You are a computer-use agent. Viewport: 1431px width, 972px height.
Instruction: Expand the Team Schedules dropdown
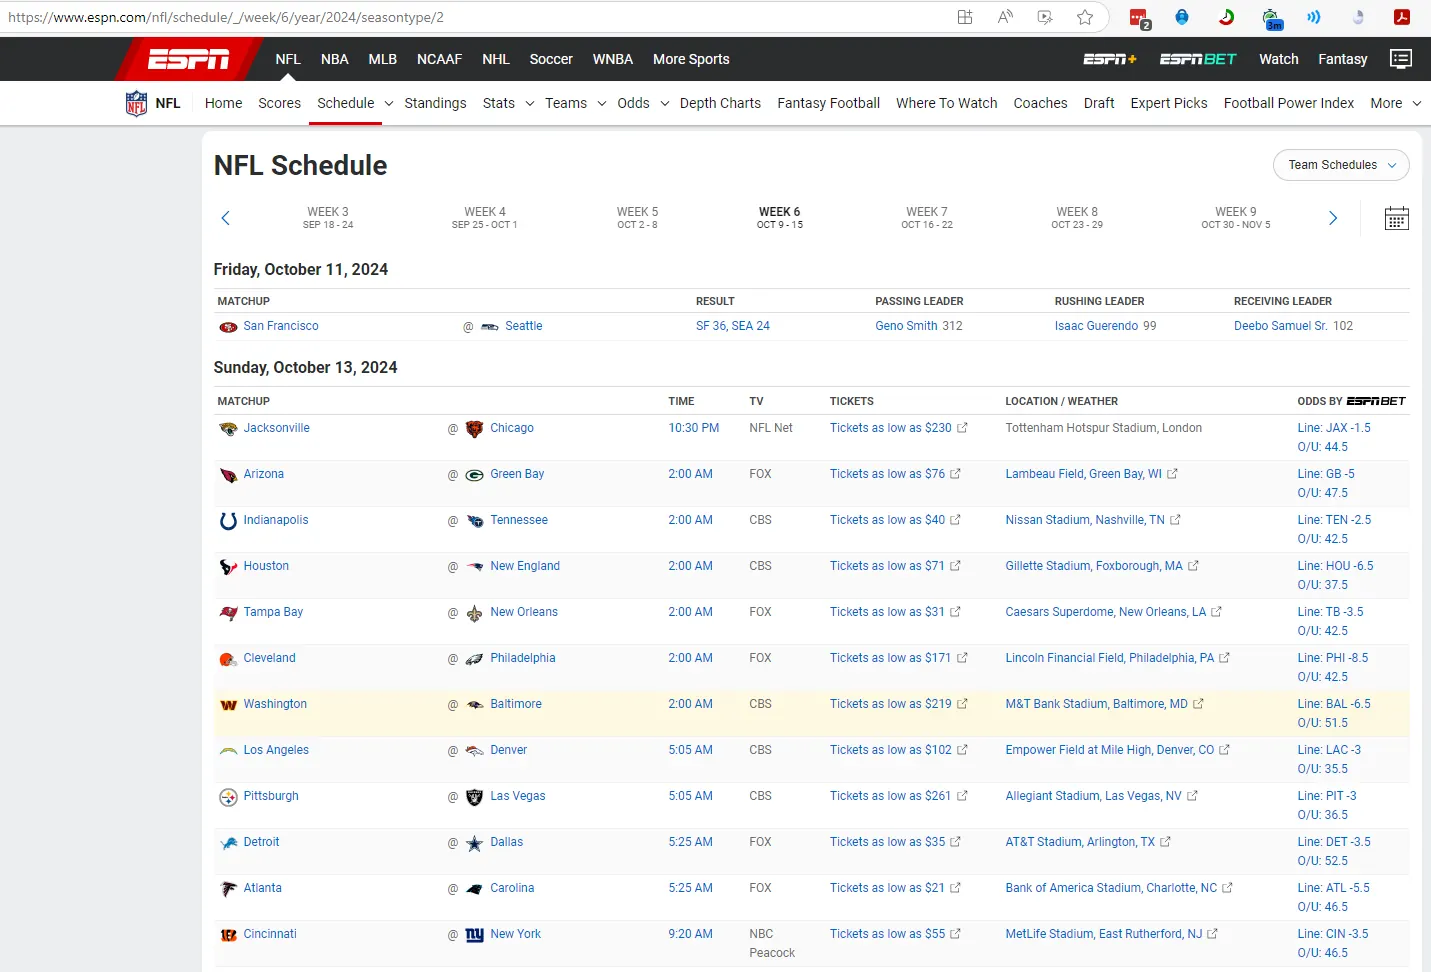coord(1341,165)
